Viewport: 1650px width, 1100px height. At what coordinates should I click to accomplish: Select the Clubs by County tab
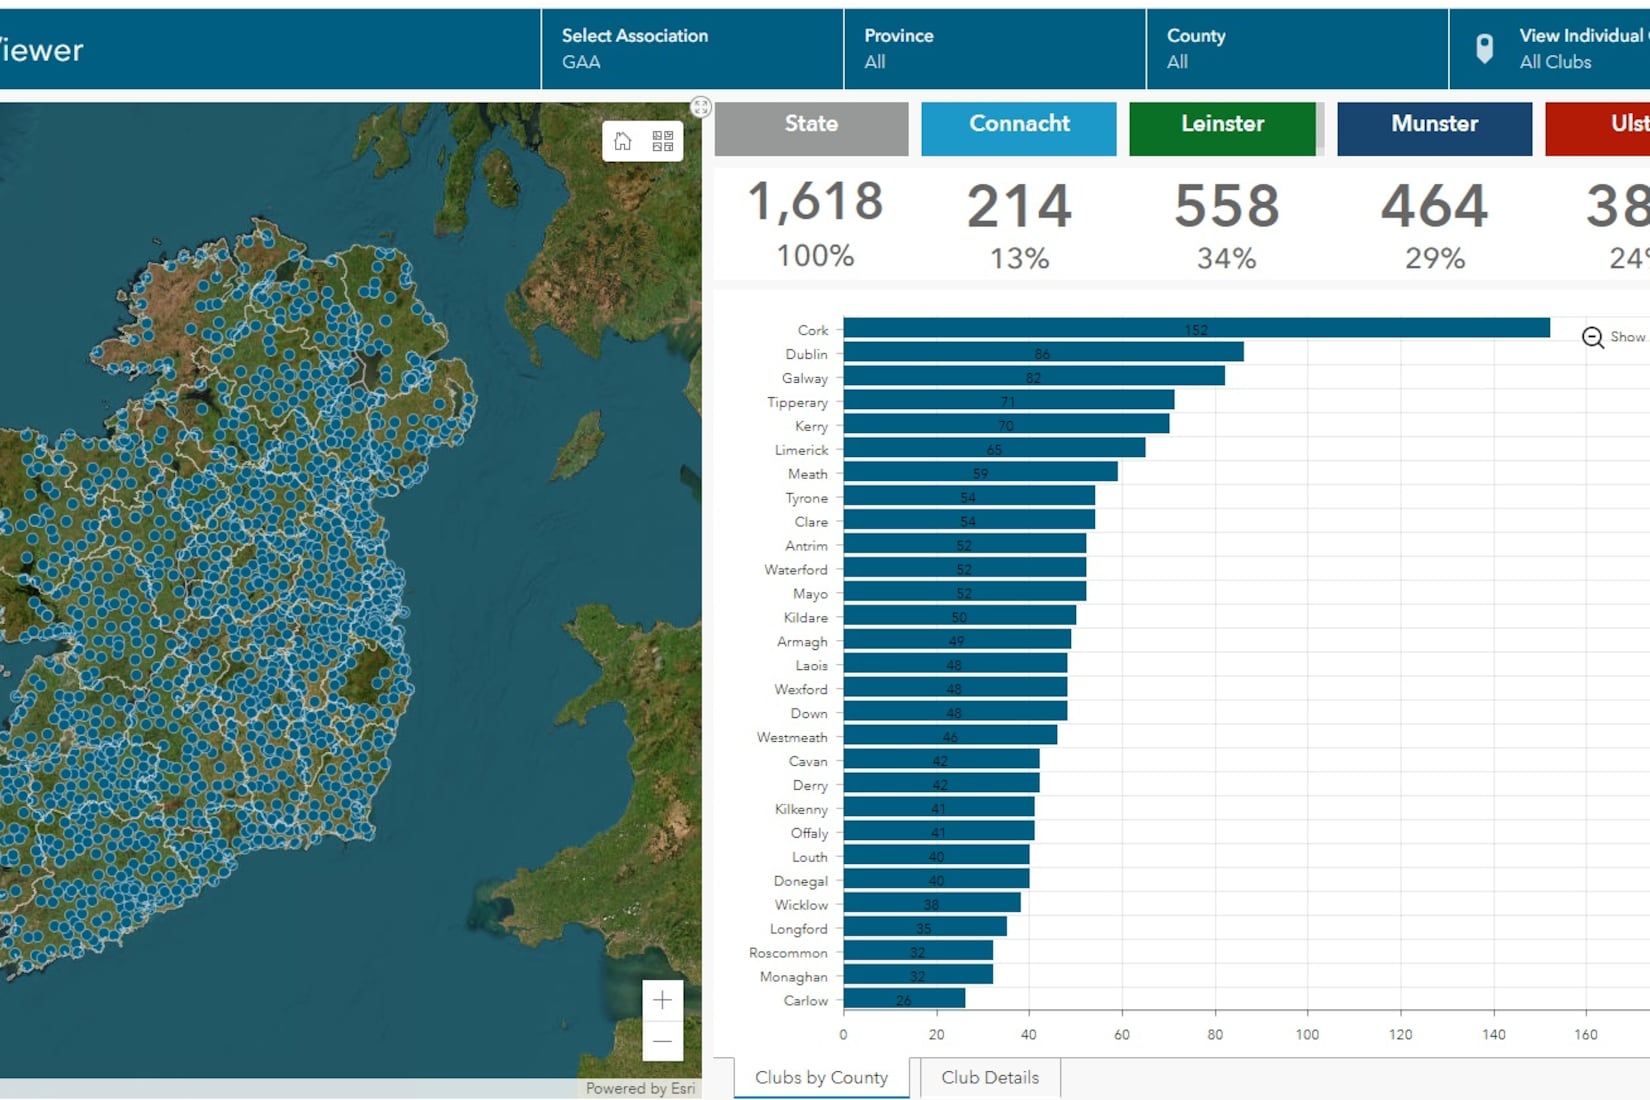pos(820,1077)
